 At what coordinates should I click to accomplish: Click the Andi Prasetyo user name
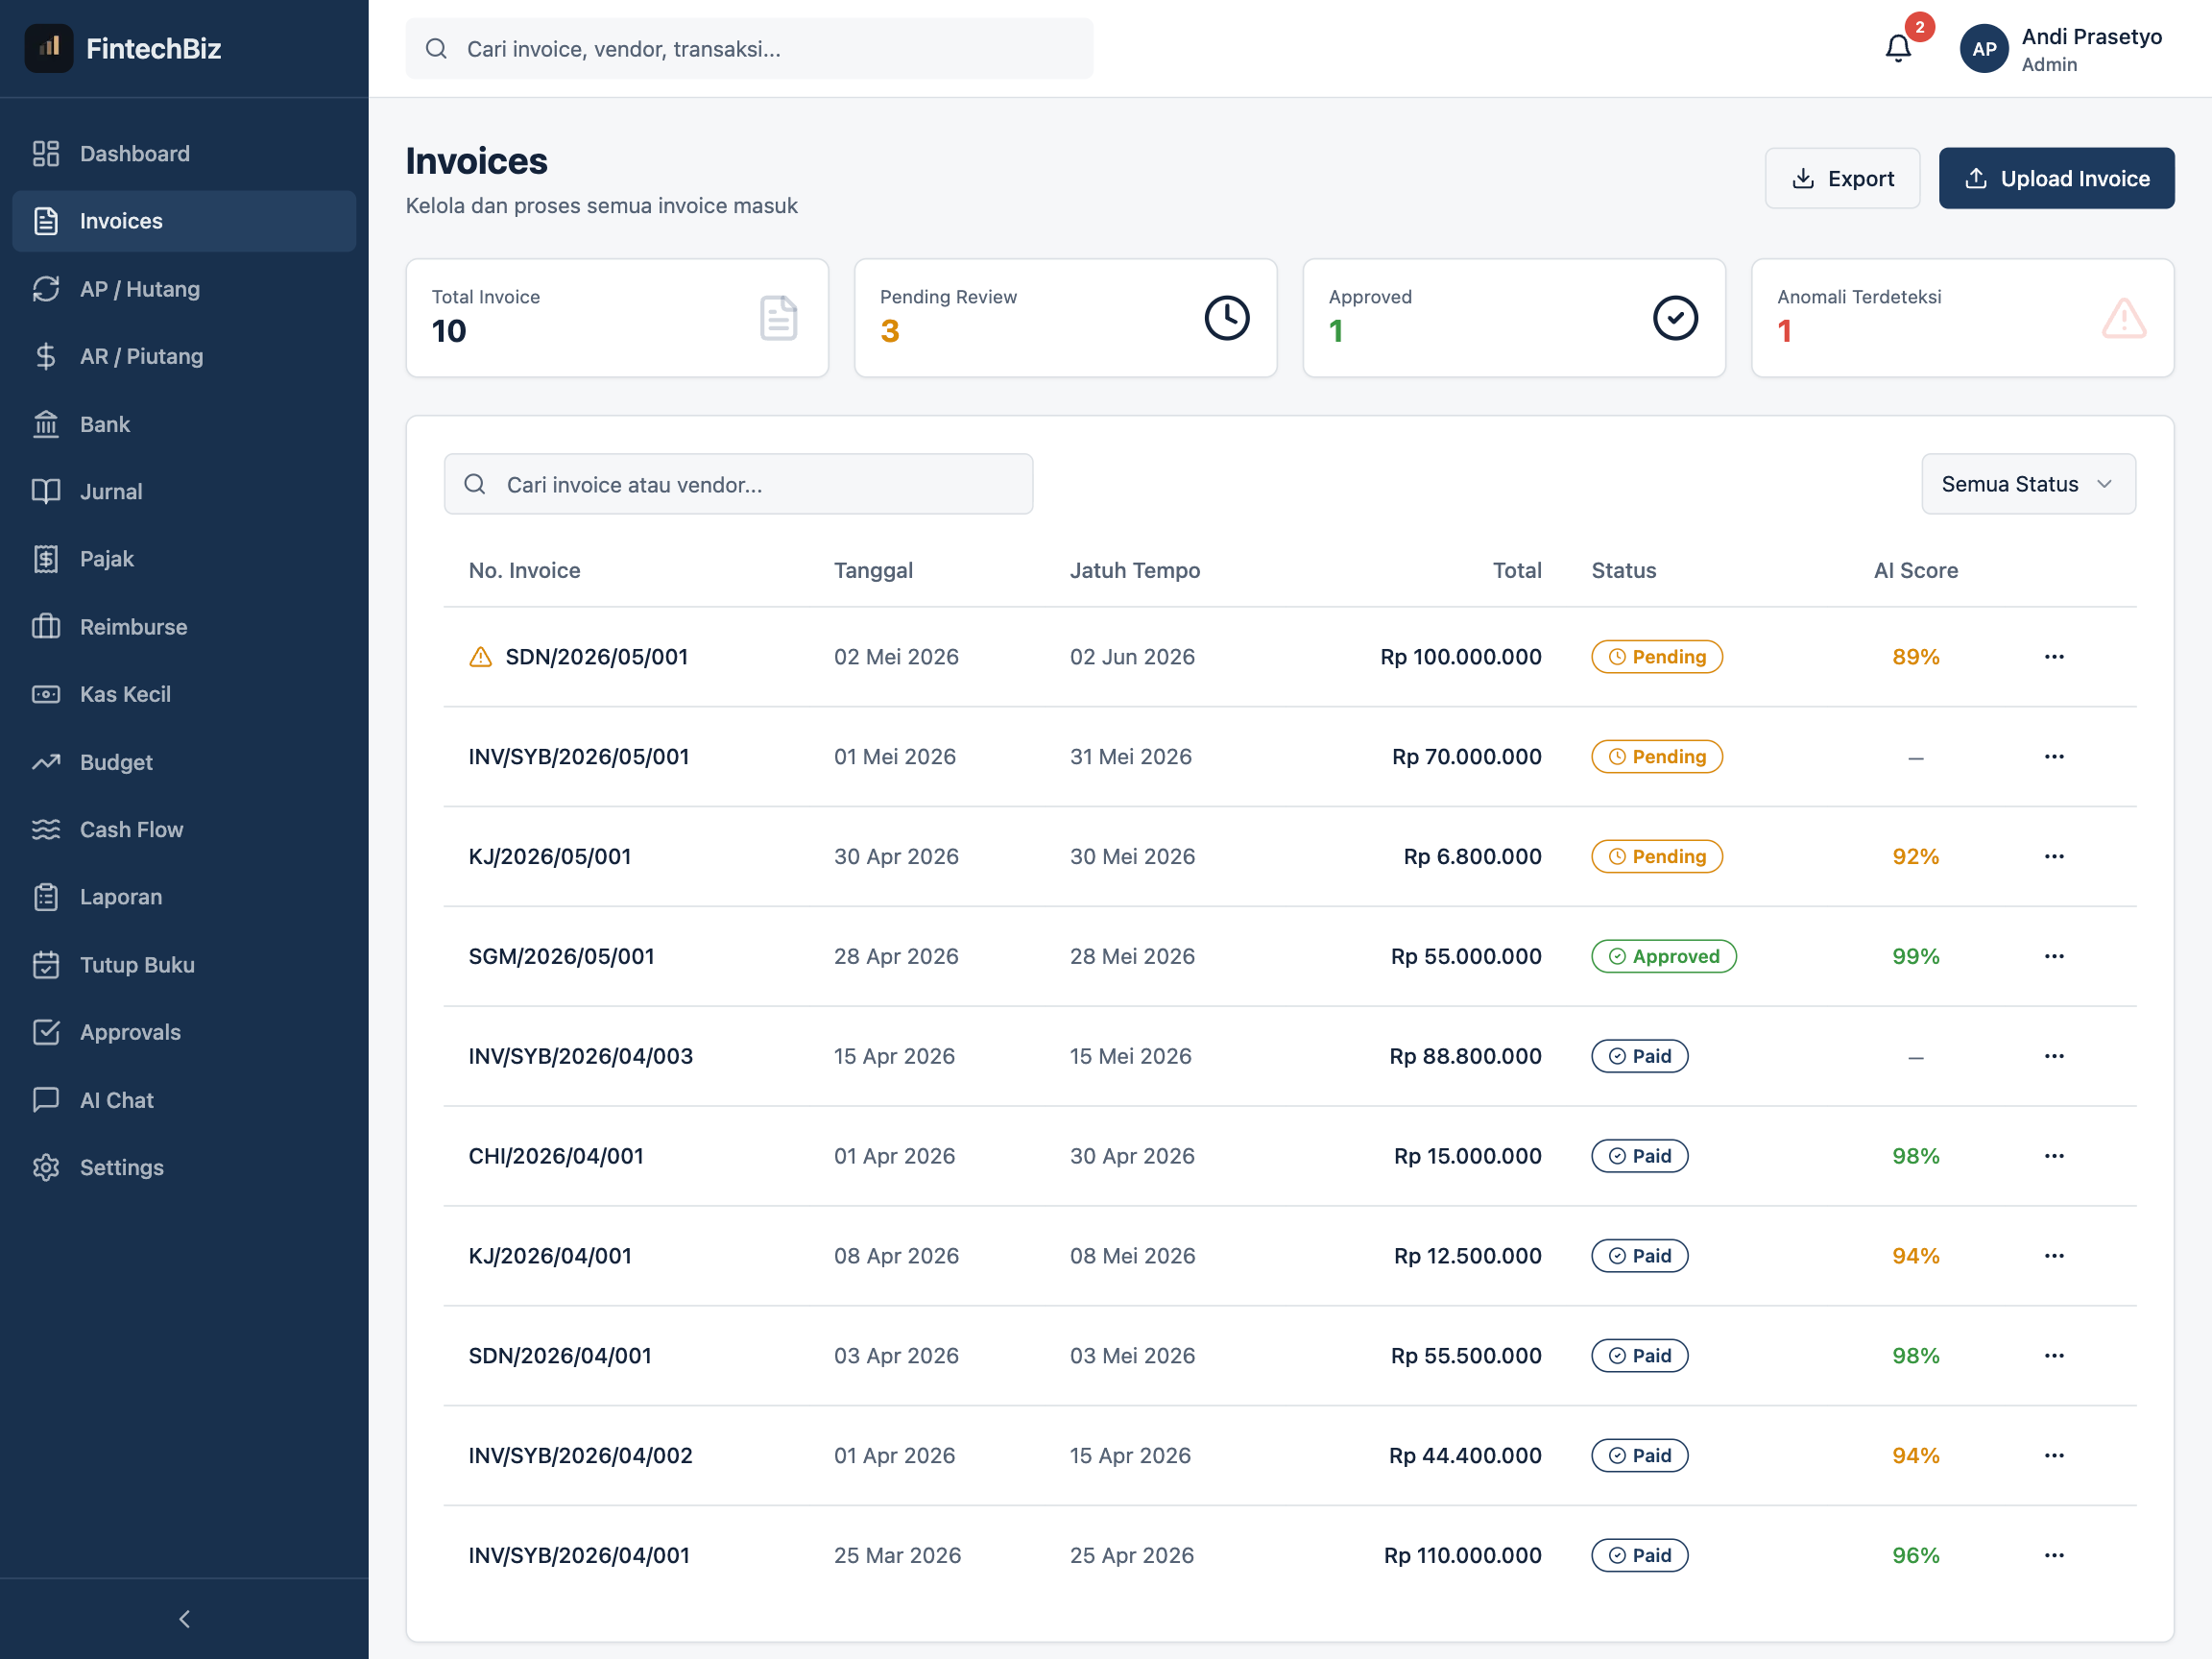pyautogui.click(x=2092, y=37)
